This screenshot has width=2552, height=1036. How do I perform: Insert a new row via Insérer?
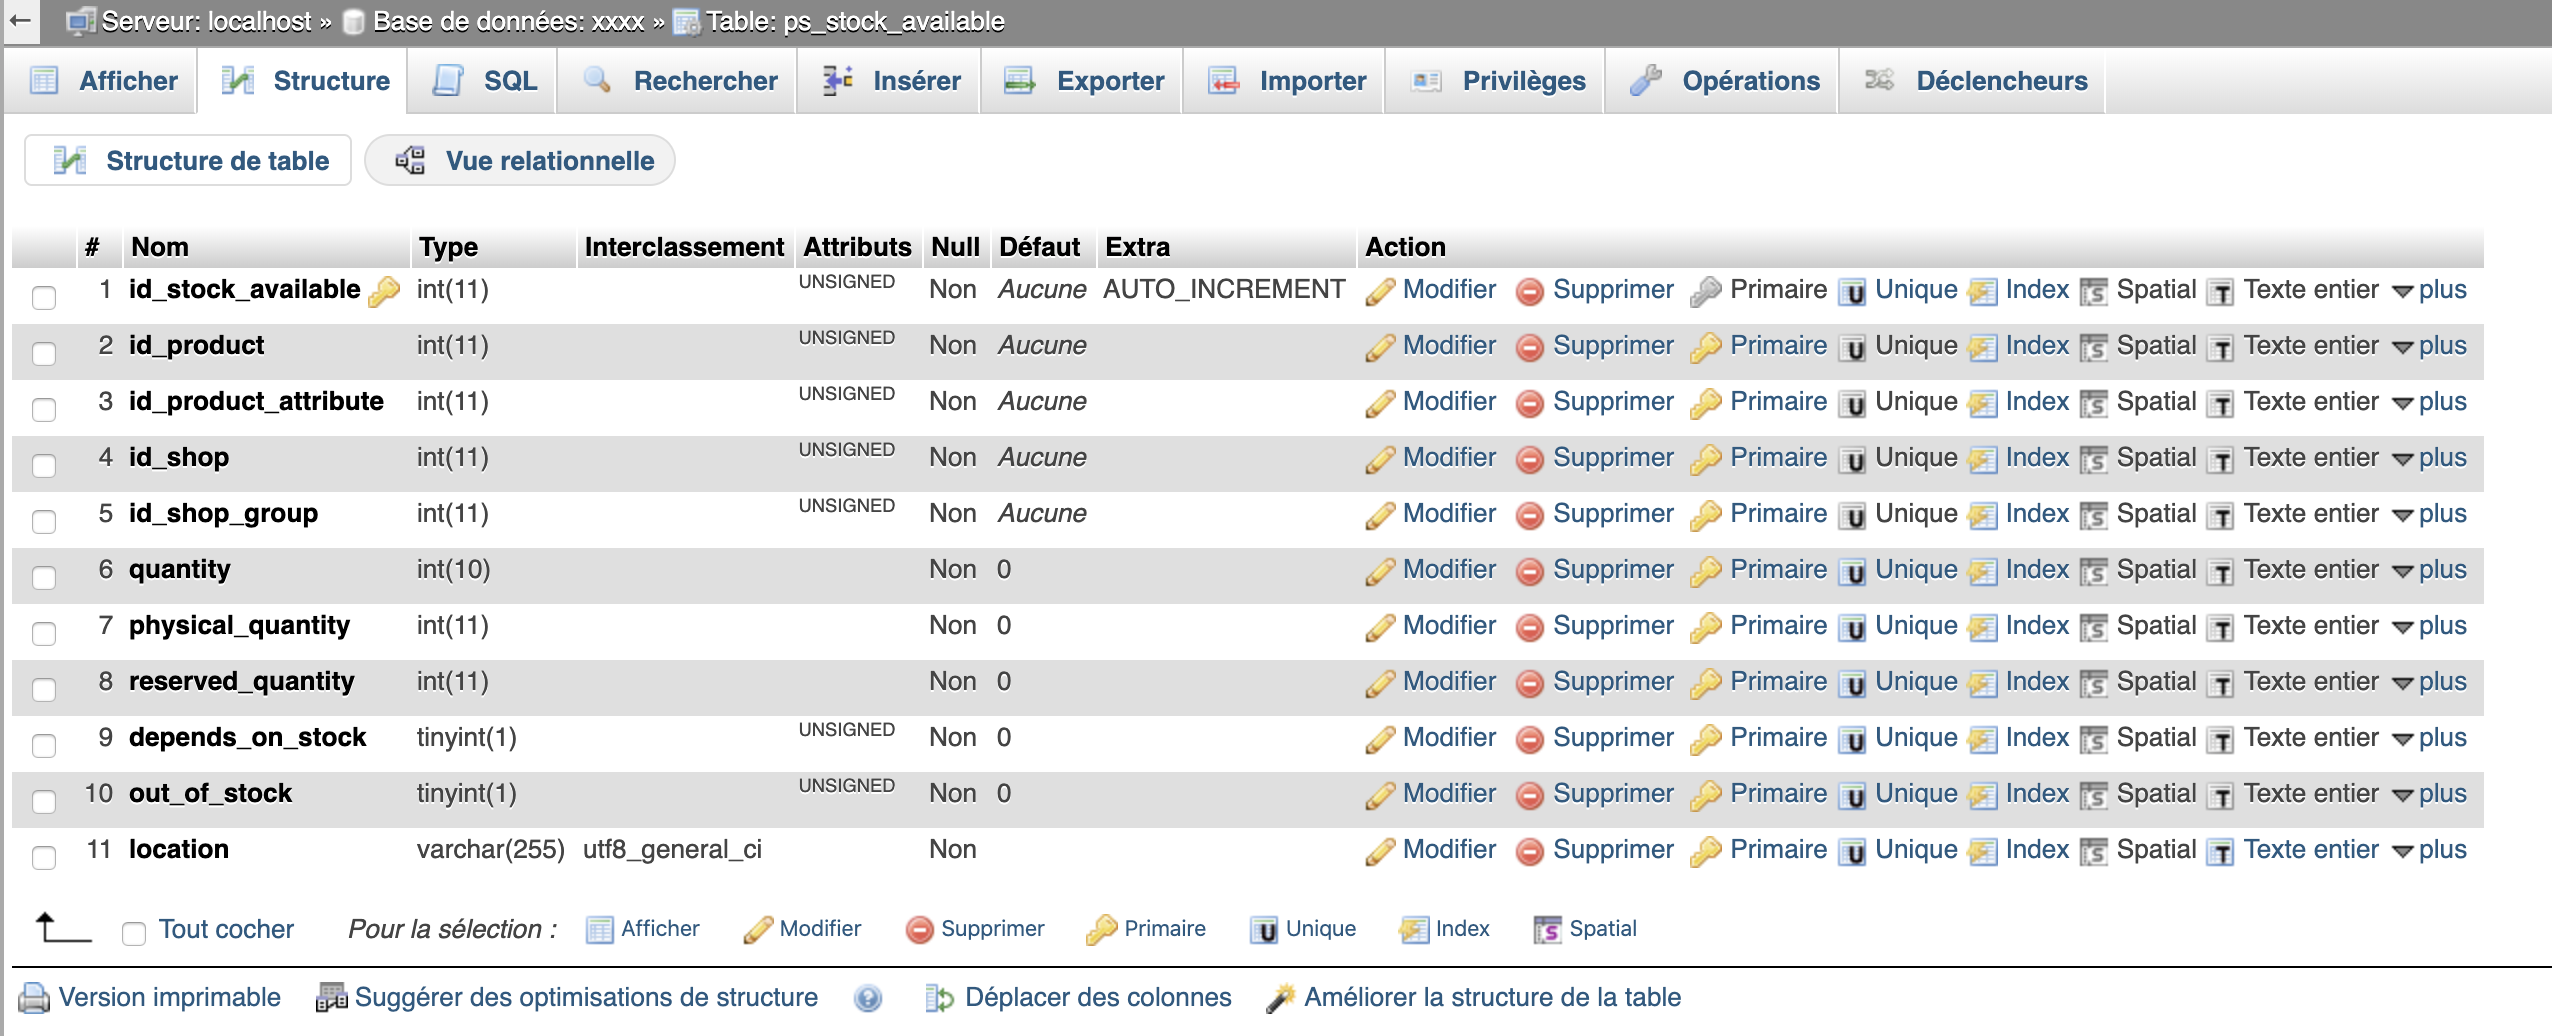coord(915,81)
